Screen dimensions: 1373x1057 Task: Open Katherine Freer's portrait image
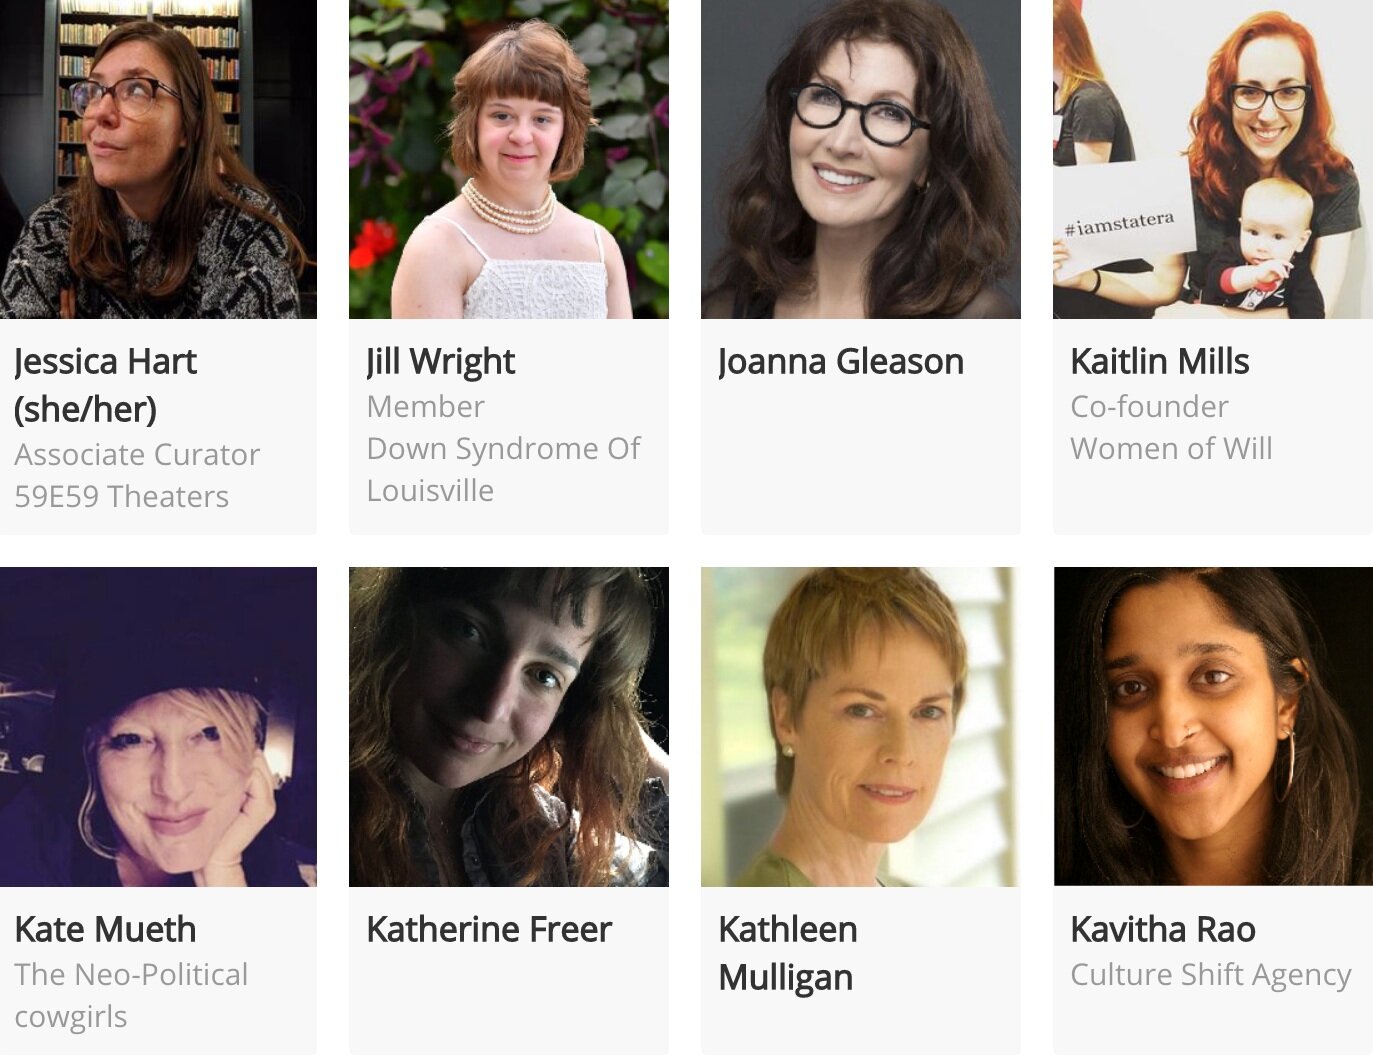click(509, 727)
